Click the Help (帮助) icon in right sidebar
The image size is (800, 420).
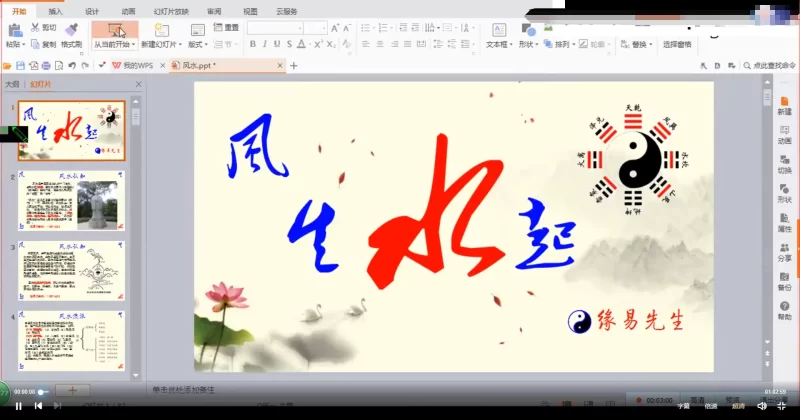784,309
